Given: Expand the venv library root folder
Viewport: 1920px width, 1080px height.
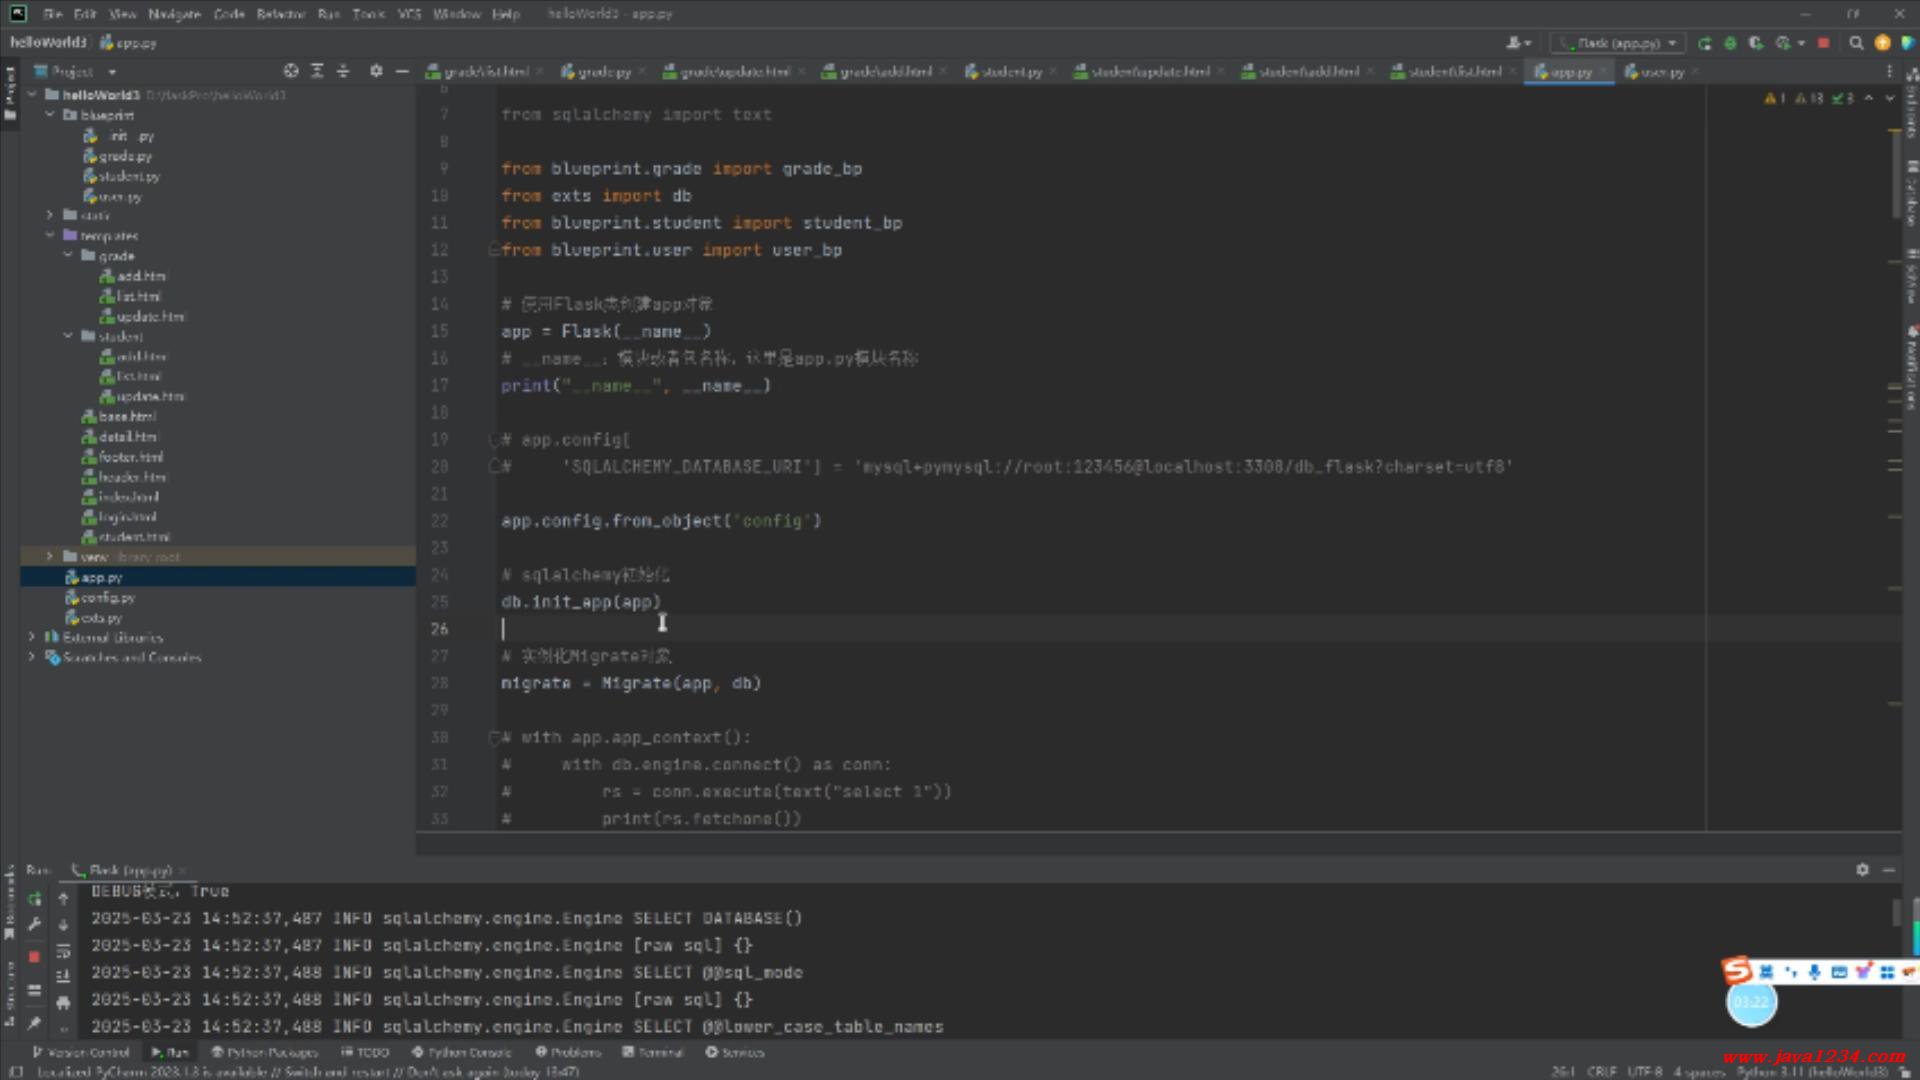Looking at the screenshot, I should (49, 556).
